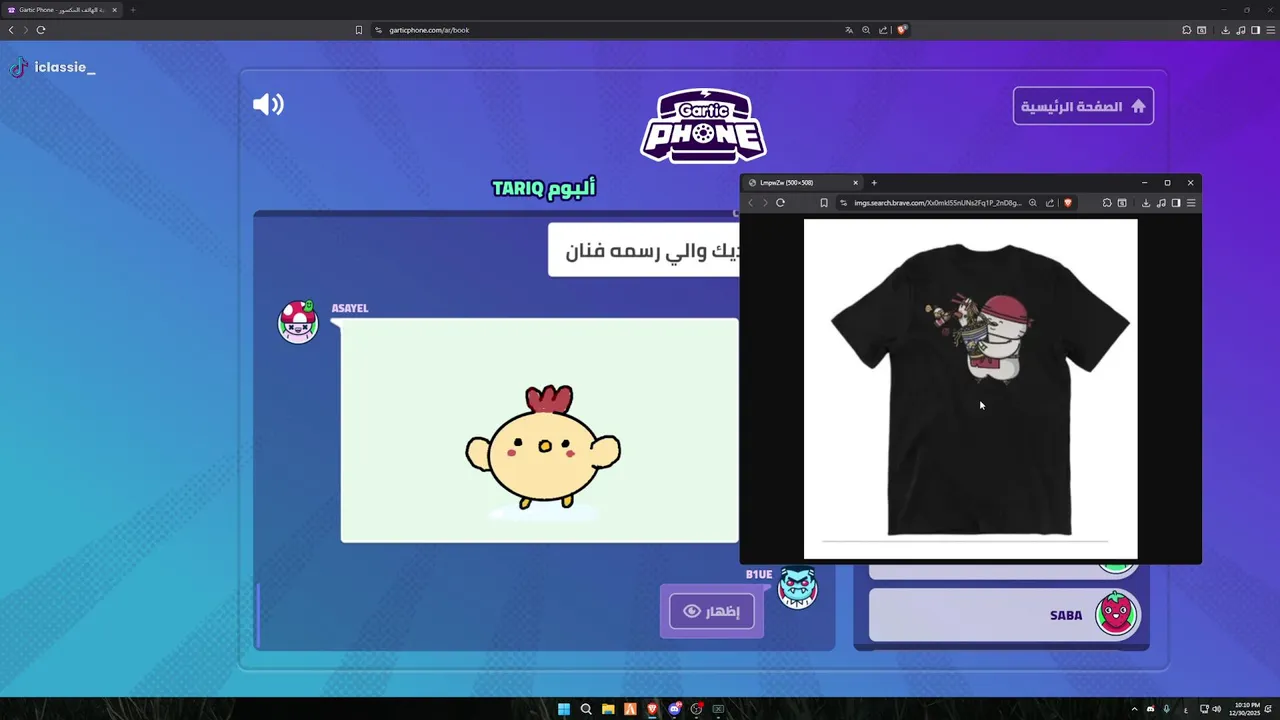Mute sound with the speaker icon
1280x720 pixels.
268,105
